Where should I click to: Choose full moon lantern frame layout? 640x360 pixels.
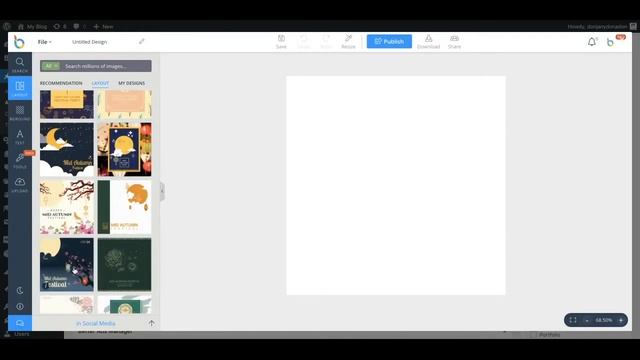point(124,149)
